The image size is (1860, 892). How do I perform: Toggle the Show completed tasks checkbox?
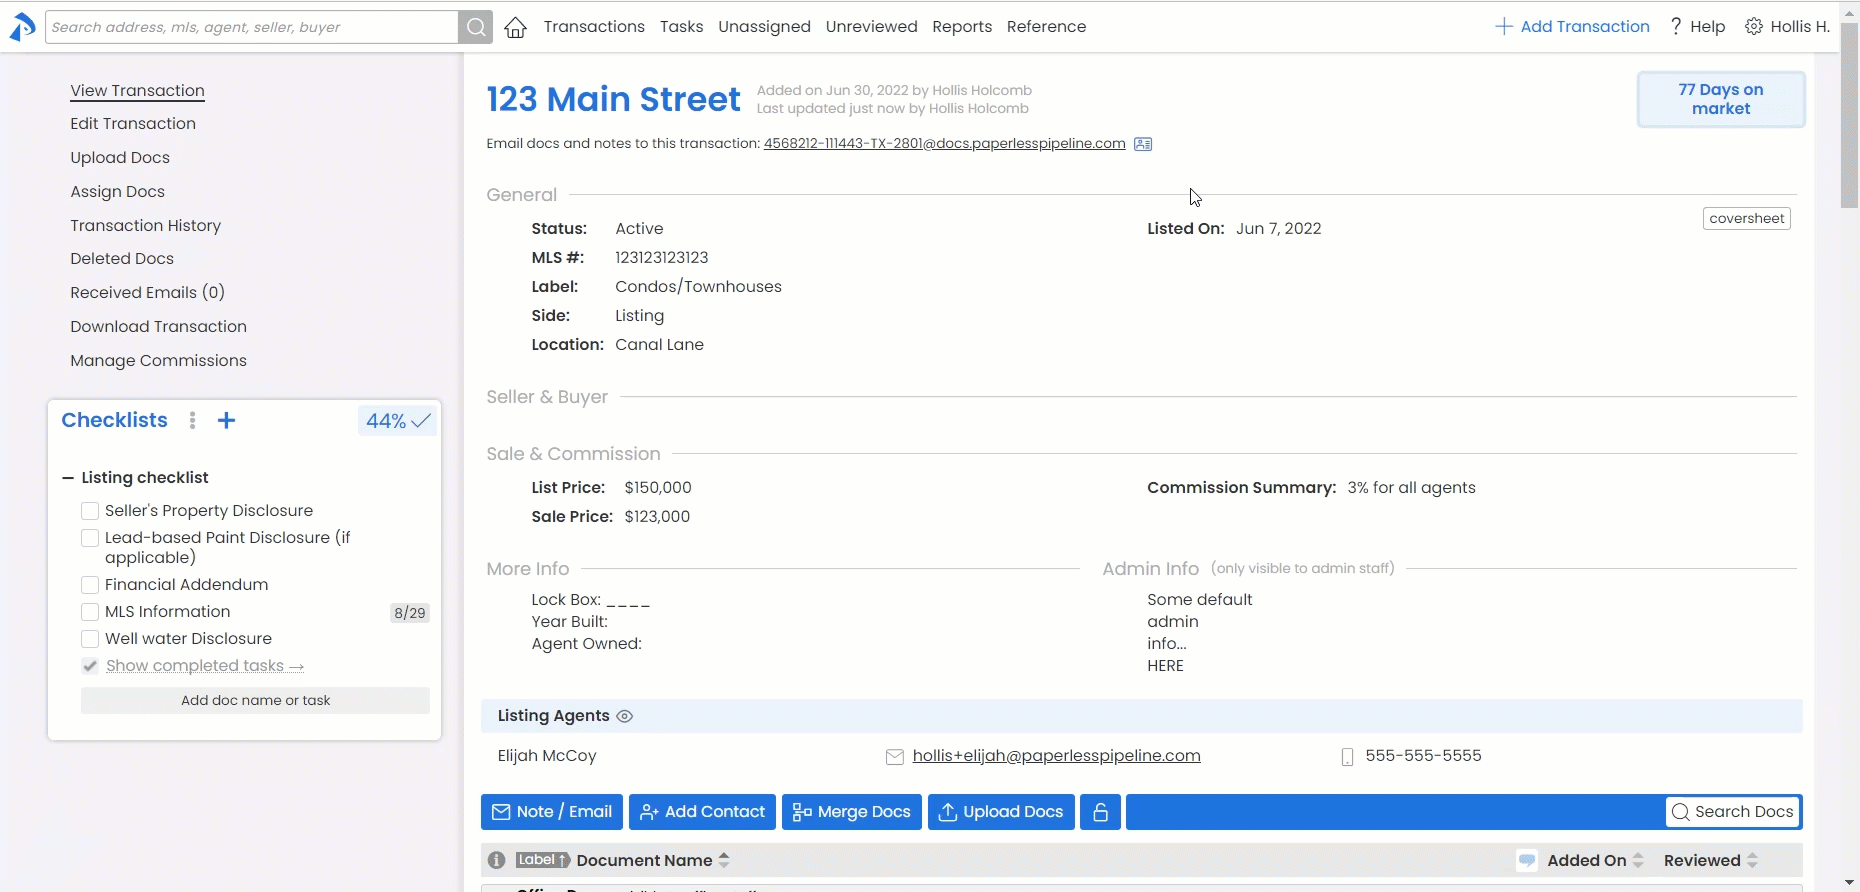coord(90,666)
